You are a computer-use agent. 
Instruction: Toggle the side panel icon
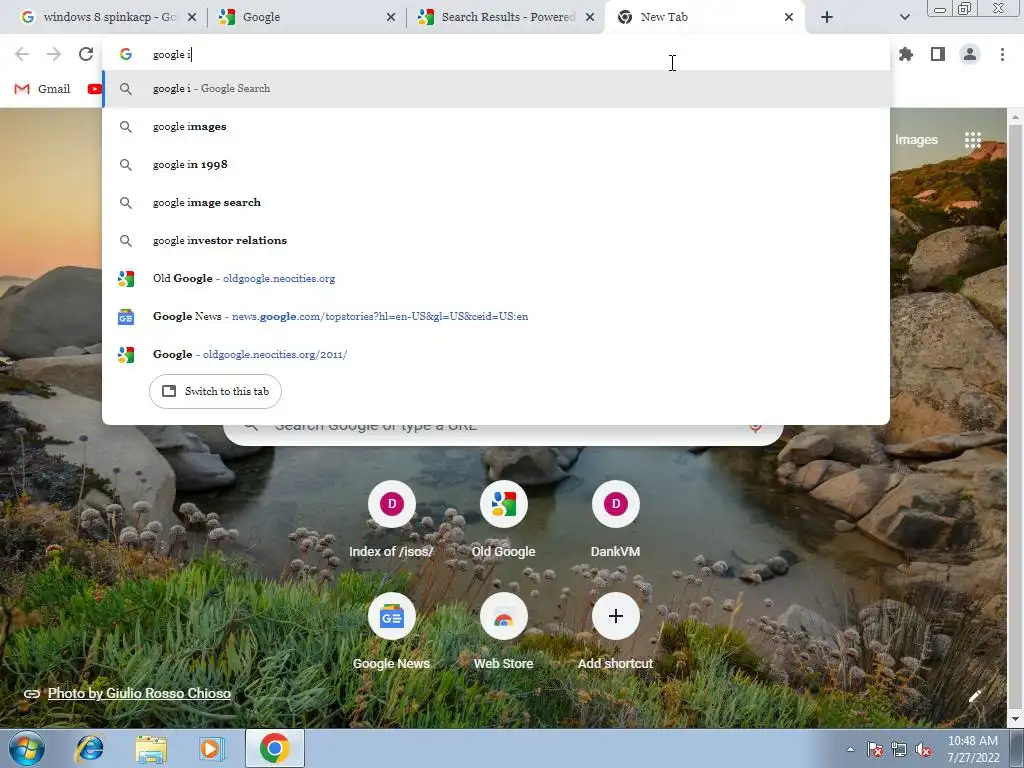point(938,54)
